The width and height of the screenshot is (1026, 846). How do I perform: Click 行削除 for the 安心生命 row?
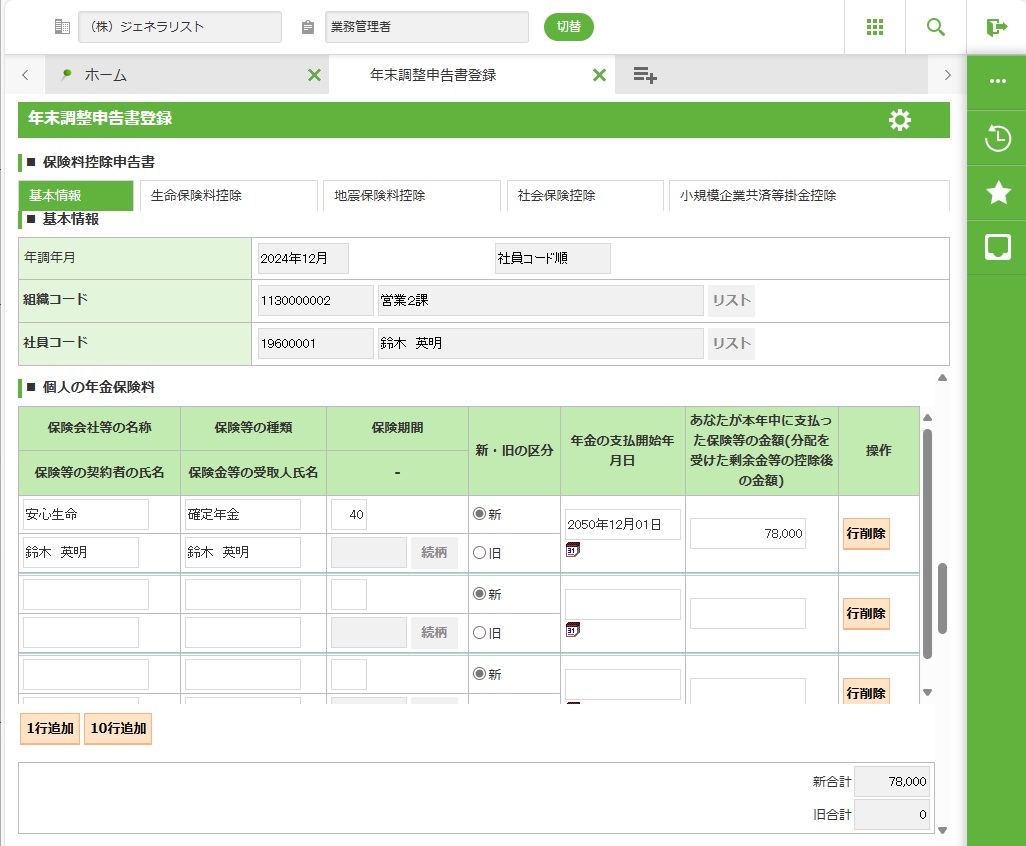[x=865, y=533]
